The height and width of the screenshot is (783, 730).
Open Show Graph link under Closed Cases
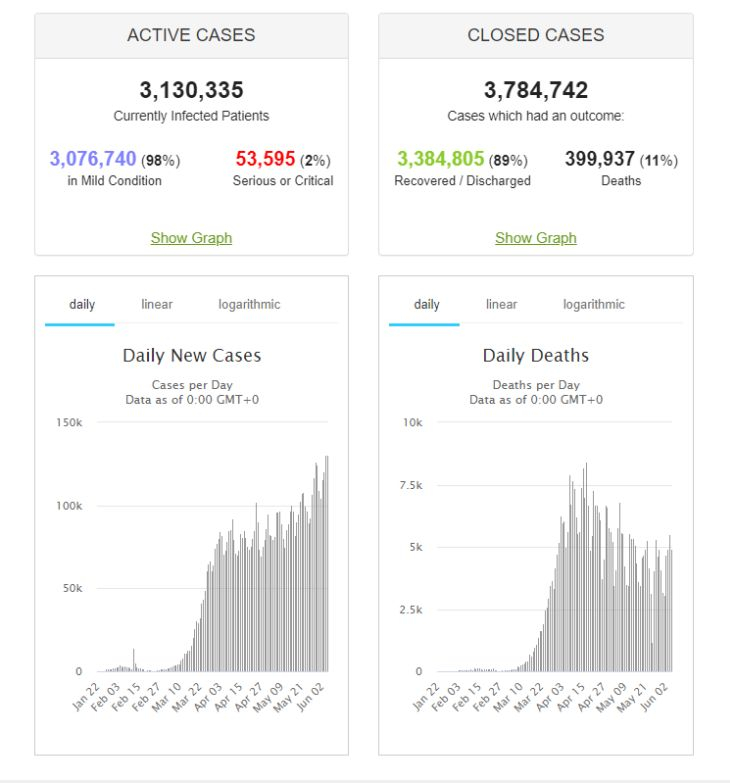point(536,238)
